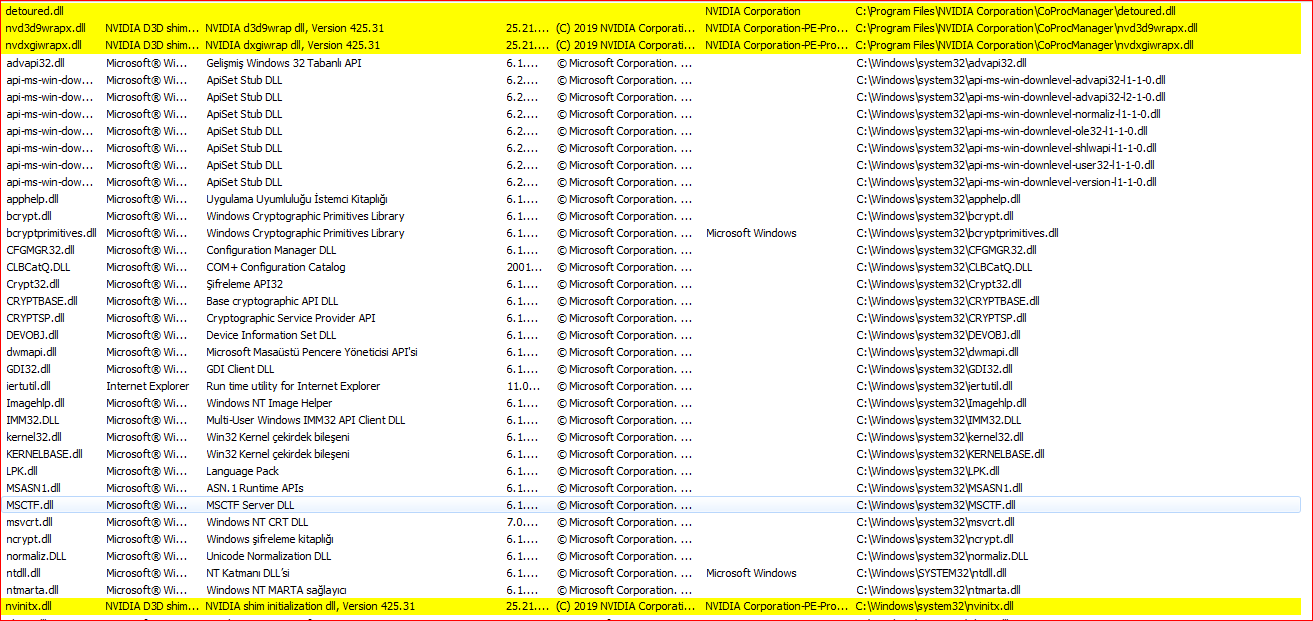1313x621 pixels.
Task: Click the "Şifreleme API32" description
Action: pyautogui.click(x=245, y=284)
